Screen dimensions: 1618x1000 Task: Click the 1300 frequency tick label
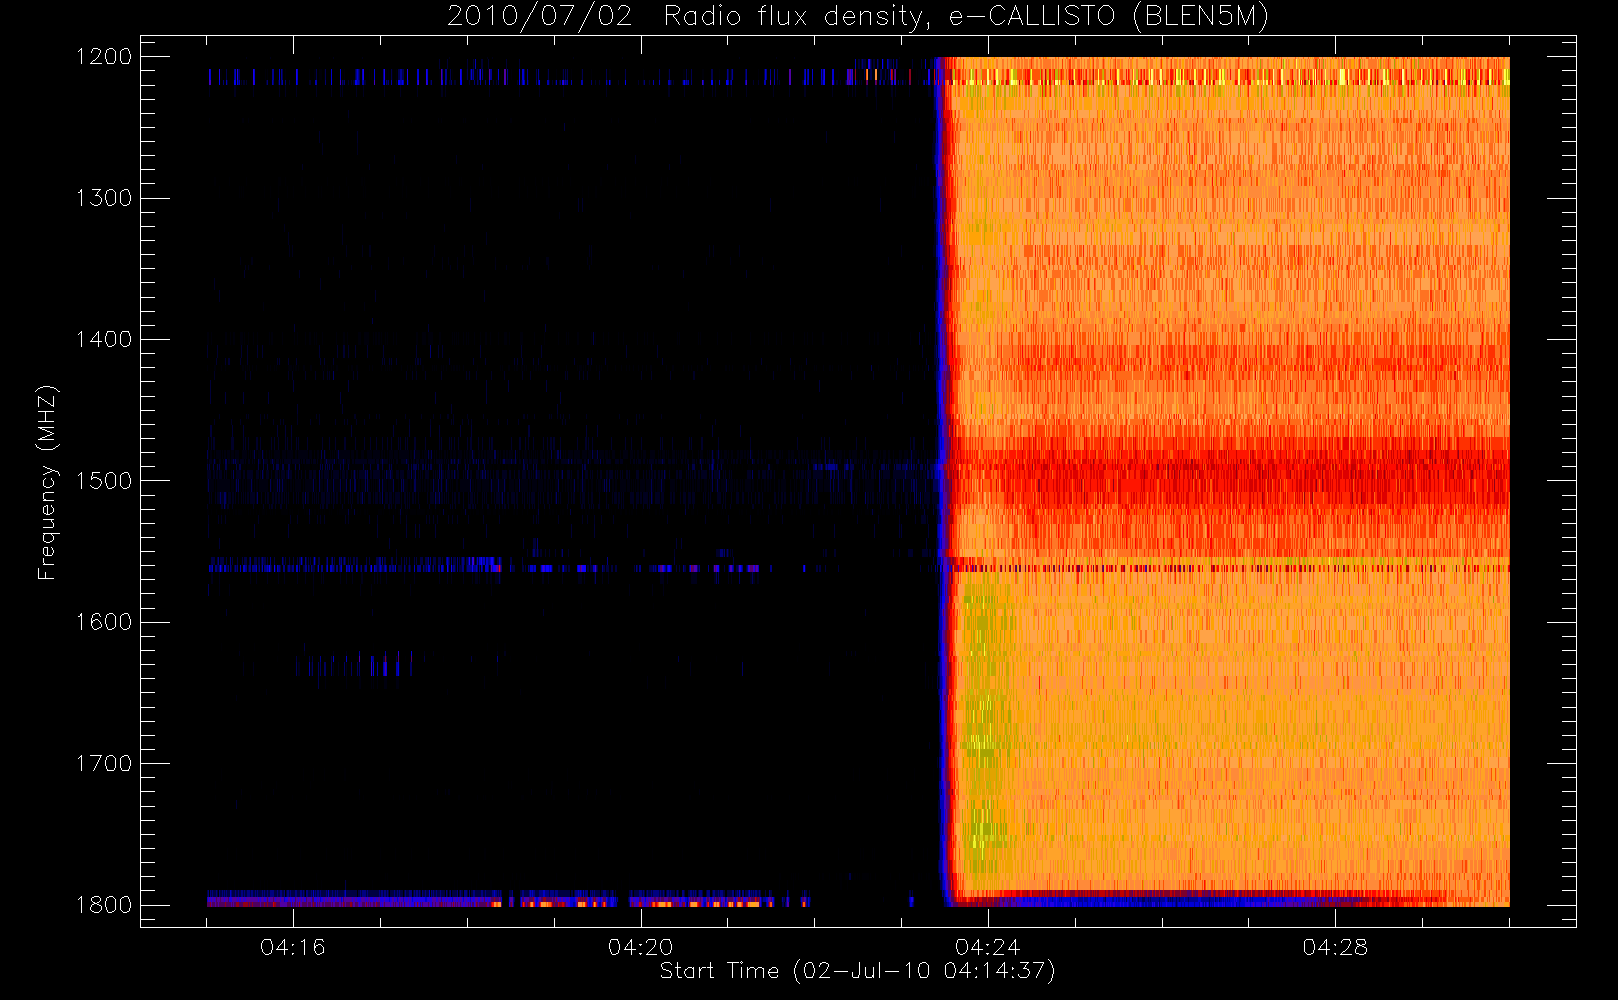click(x=104, y=198)
